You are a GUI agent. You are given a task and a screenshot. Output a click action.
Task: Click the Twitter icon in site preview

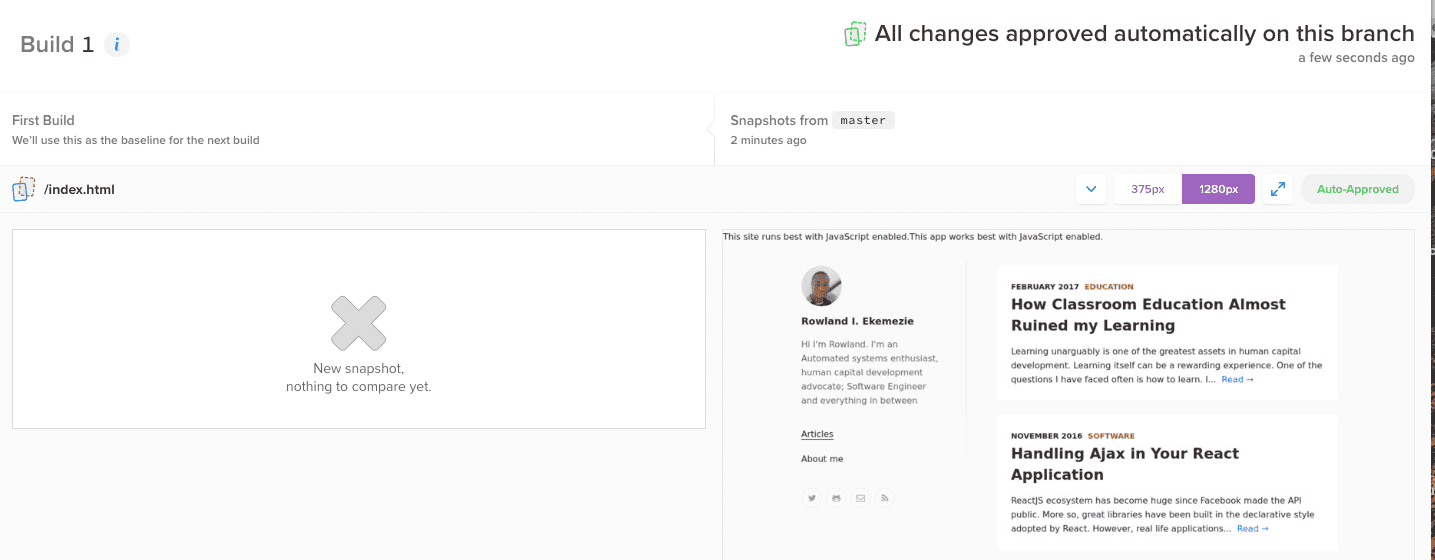(812, 497)
